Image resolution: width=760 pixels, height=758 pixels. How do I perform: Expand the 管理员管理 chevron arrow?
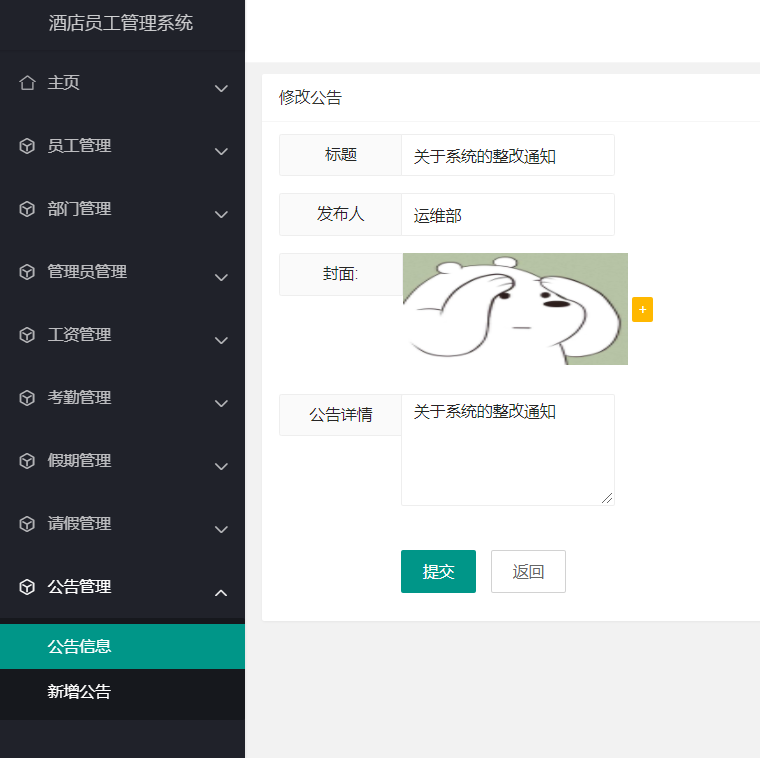(221, 277)
